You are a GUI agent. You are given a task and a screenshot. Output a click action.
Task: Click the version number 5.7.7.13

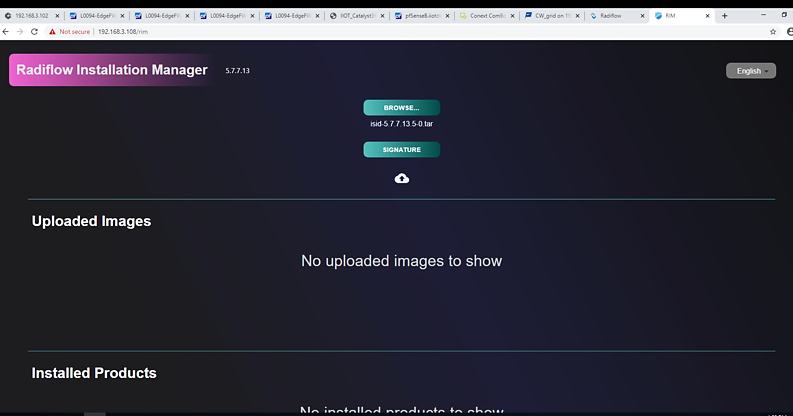point(237,71)
